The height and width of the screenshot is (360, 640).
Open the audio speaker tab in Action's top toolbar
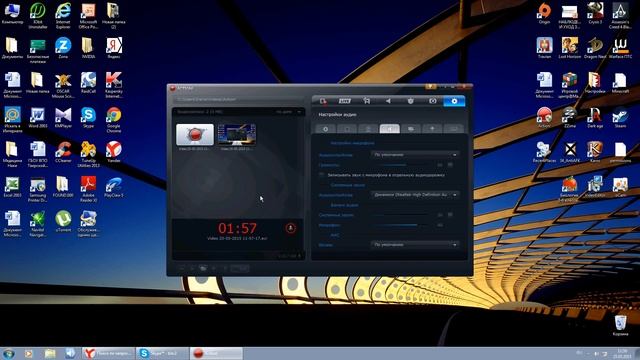click(x=389, y=101)
